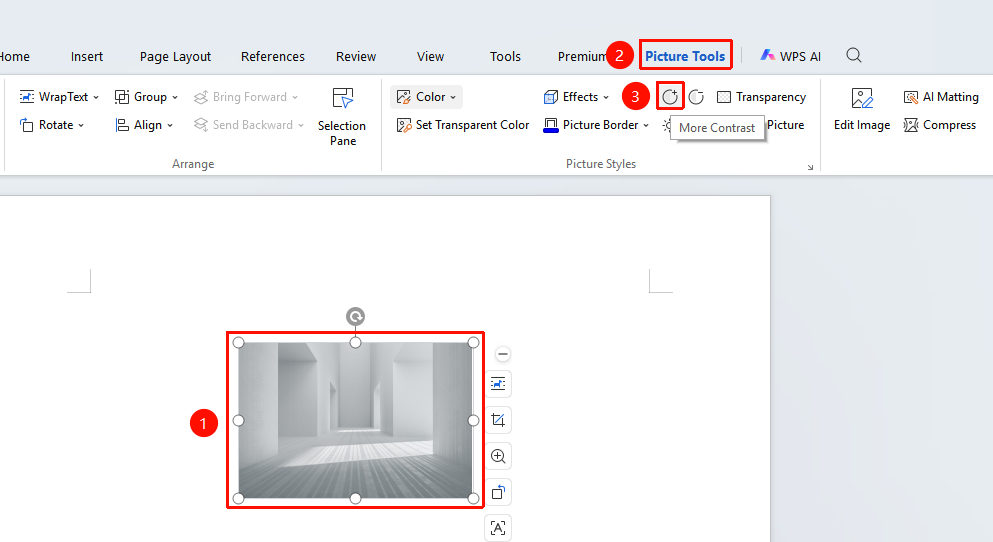Open the Review tab
The height and width of the screenshot is (542, 993).
click(x=356, y=56)
